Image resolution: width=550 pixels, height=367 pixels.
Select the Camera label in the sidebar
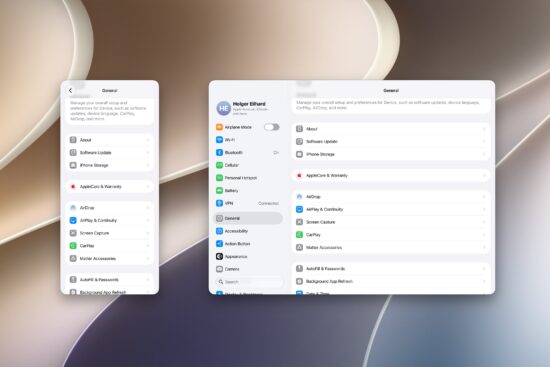232,269
